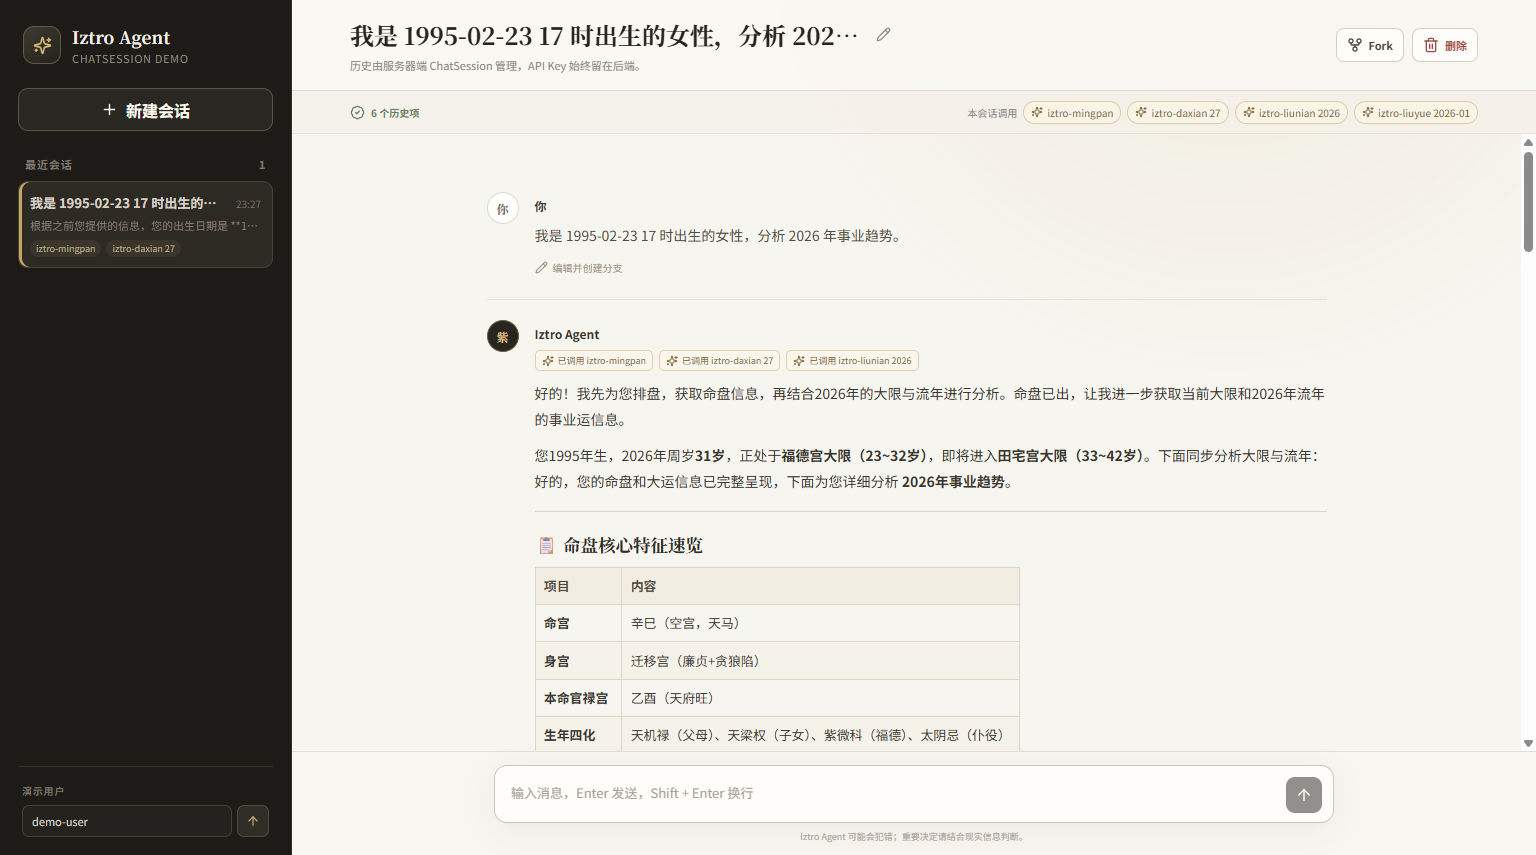1536x855 pixels.
Task: Click the 最近会话 section label
Action: point(48,165)
